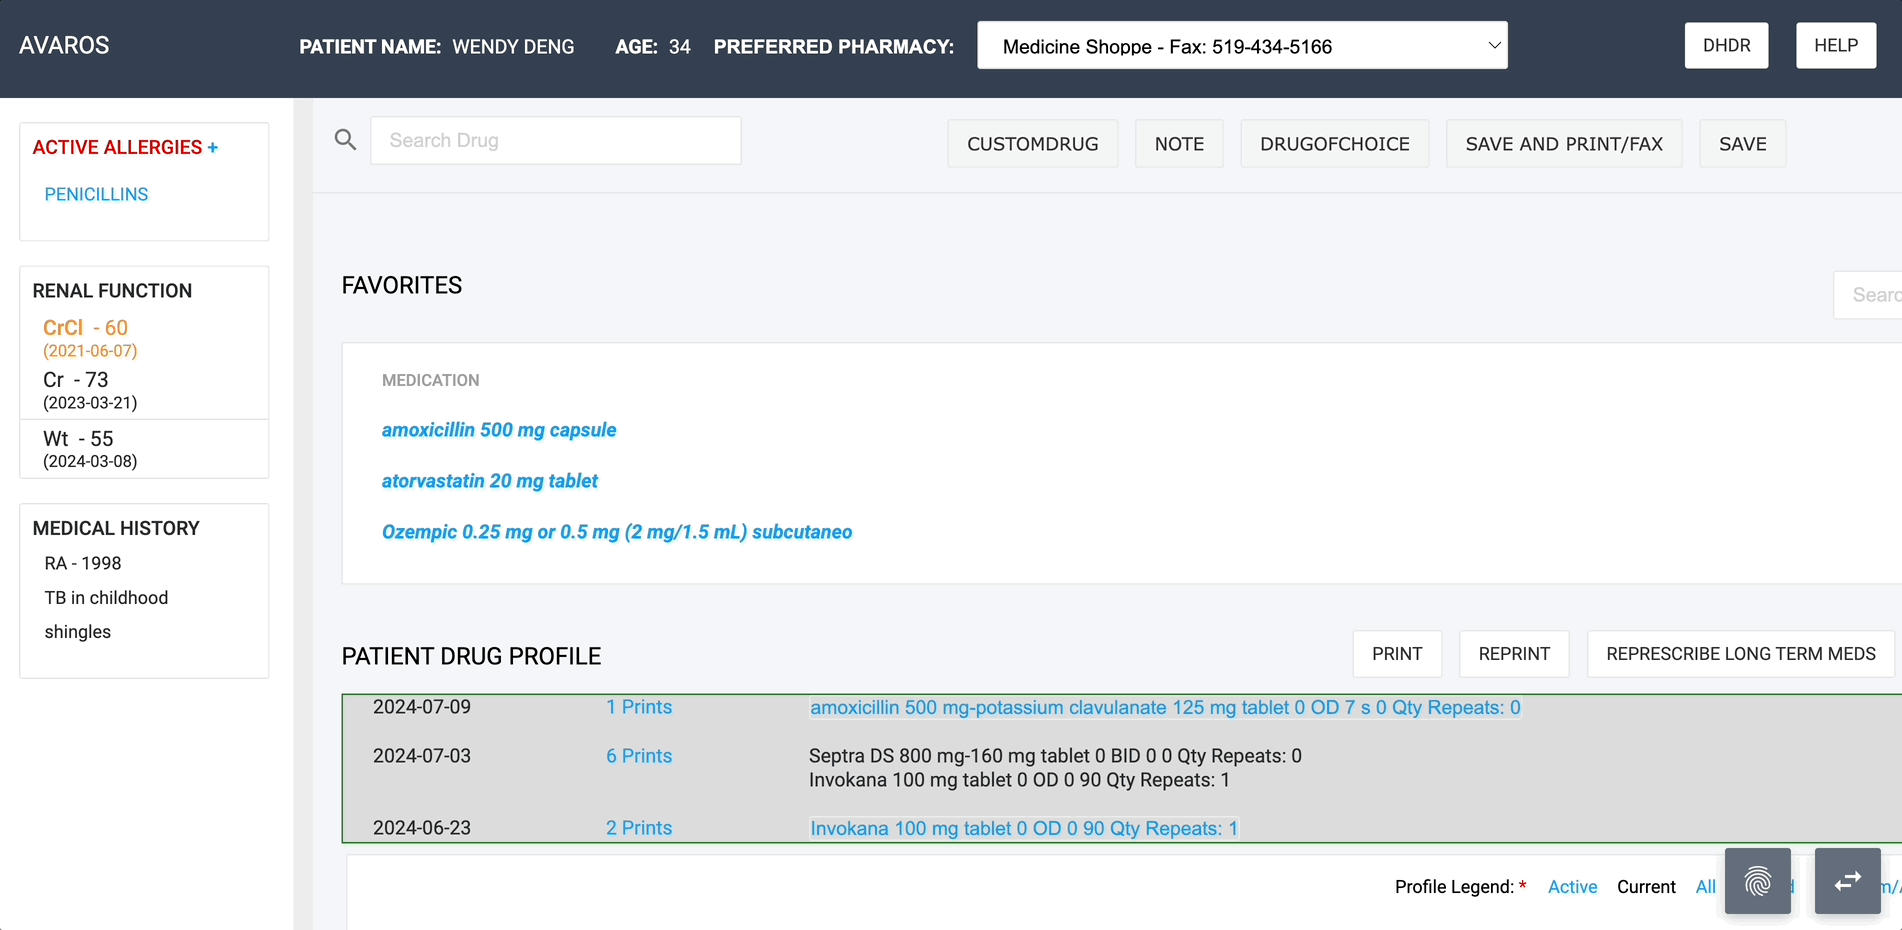Screen dimensions: 1902x930
Task: Switch profile view to Current
Action: (x=1646, y=887)
